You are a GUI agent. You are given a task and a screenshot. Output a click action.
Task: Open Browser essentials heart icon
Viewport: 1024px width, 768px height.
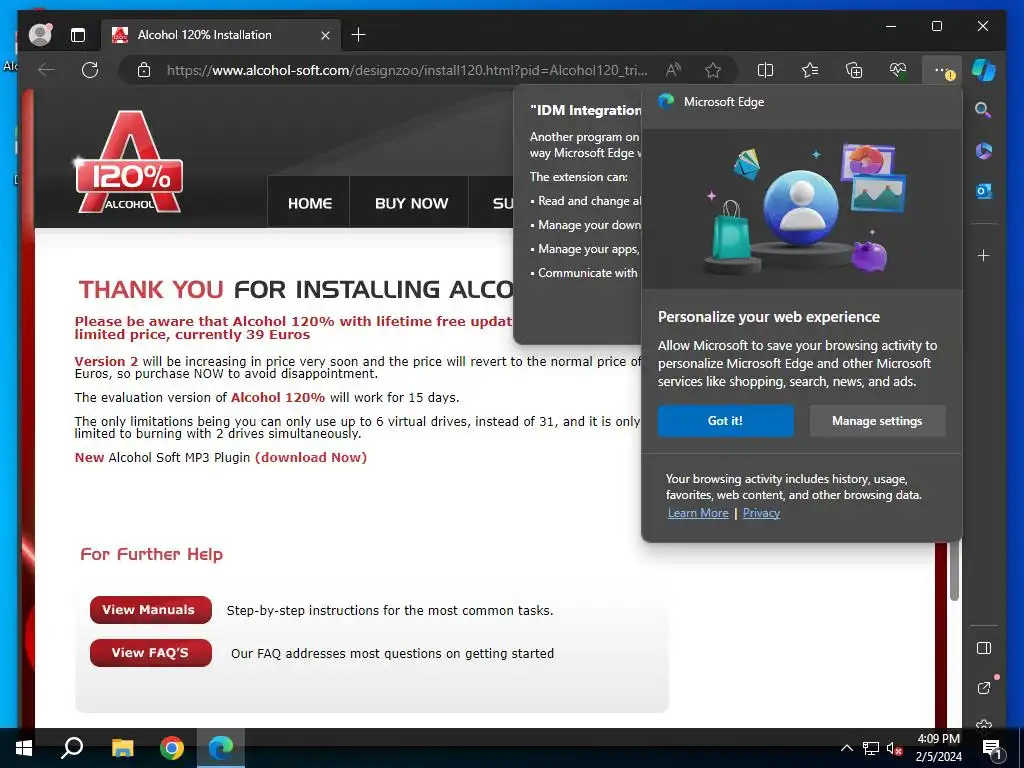pyautogui.click(x=898, y=70)
